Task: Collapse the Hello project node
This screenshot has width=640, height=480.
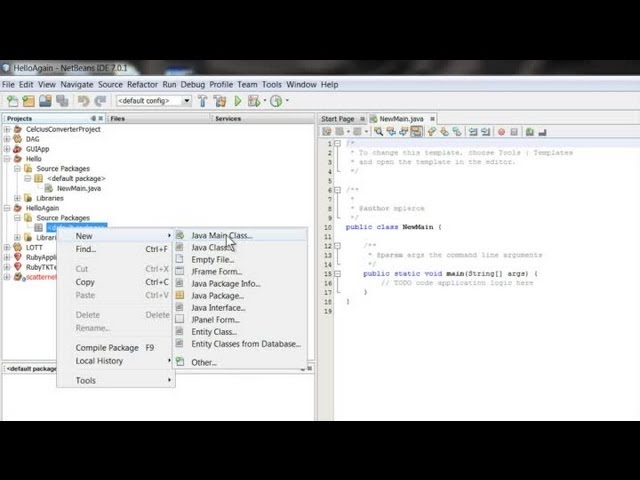Action: tap(7, 159)
